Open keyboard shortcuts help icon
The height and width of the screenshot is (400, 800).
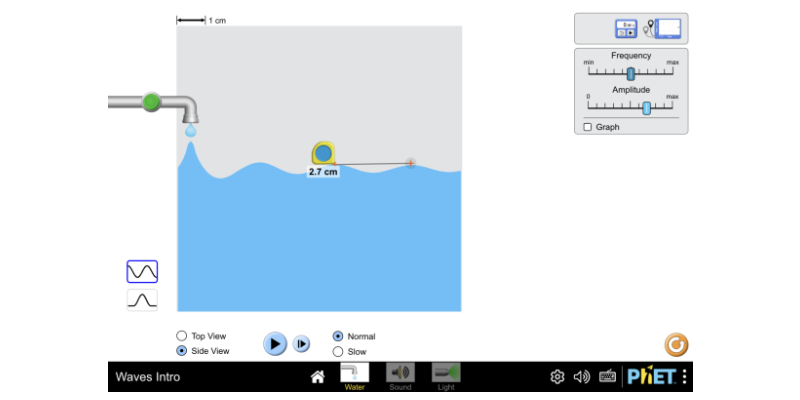click(608, 377)
